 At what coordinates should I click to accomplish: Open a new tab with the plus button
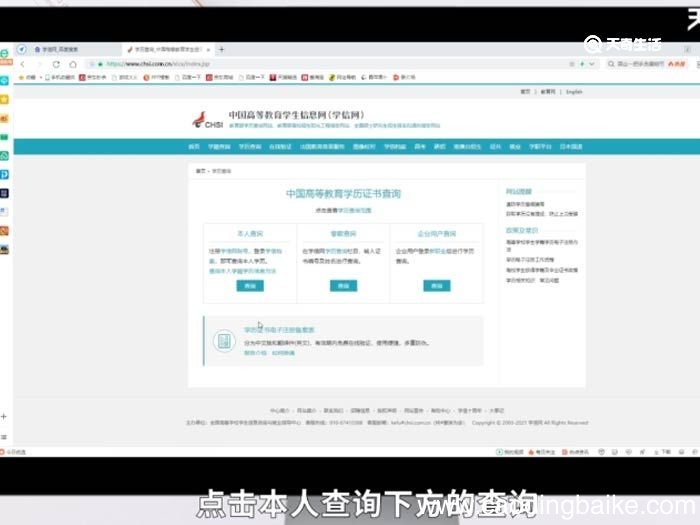[221, 49]
